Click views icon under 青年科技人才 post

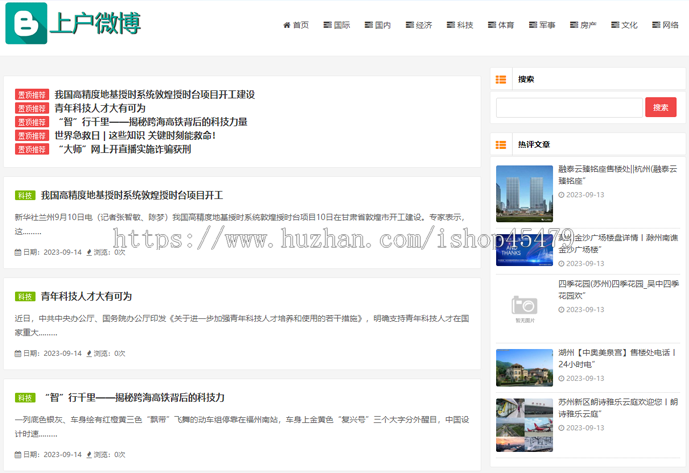(89, 353)
